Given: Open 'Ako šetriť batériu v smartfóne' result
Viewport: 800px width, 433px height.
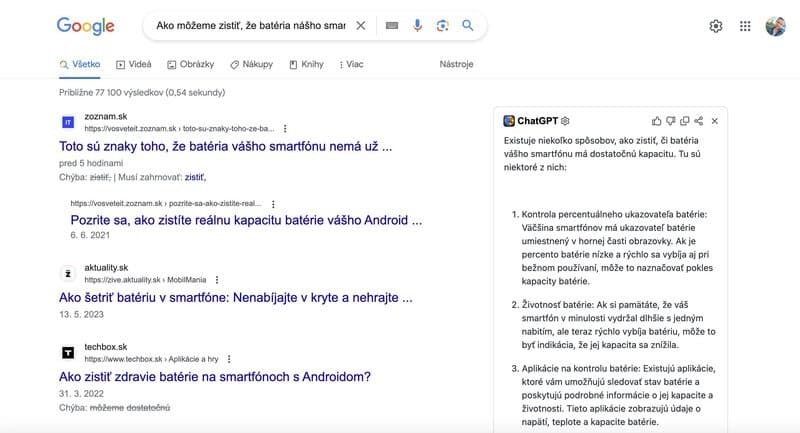Looking at the screenshot, I should click(x=236, y=297).
